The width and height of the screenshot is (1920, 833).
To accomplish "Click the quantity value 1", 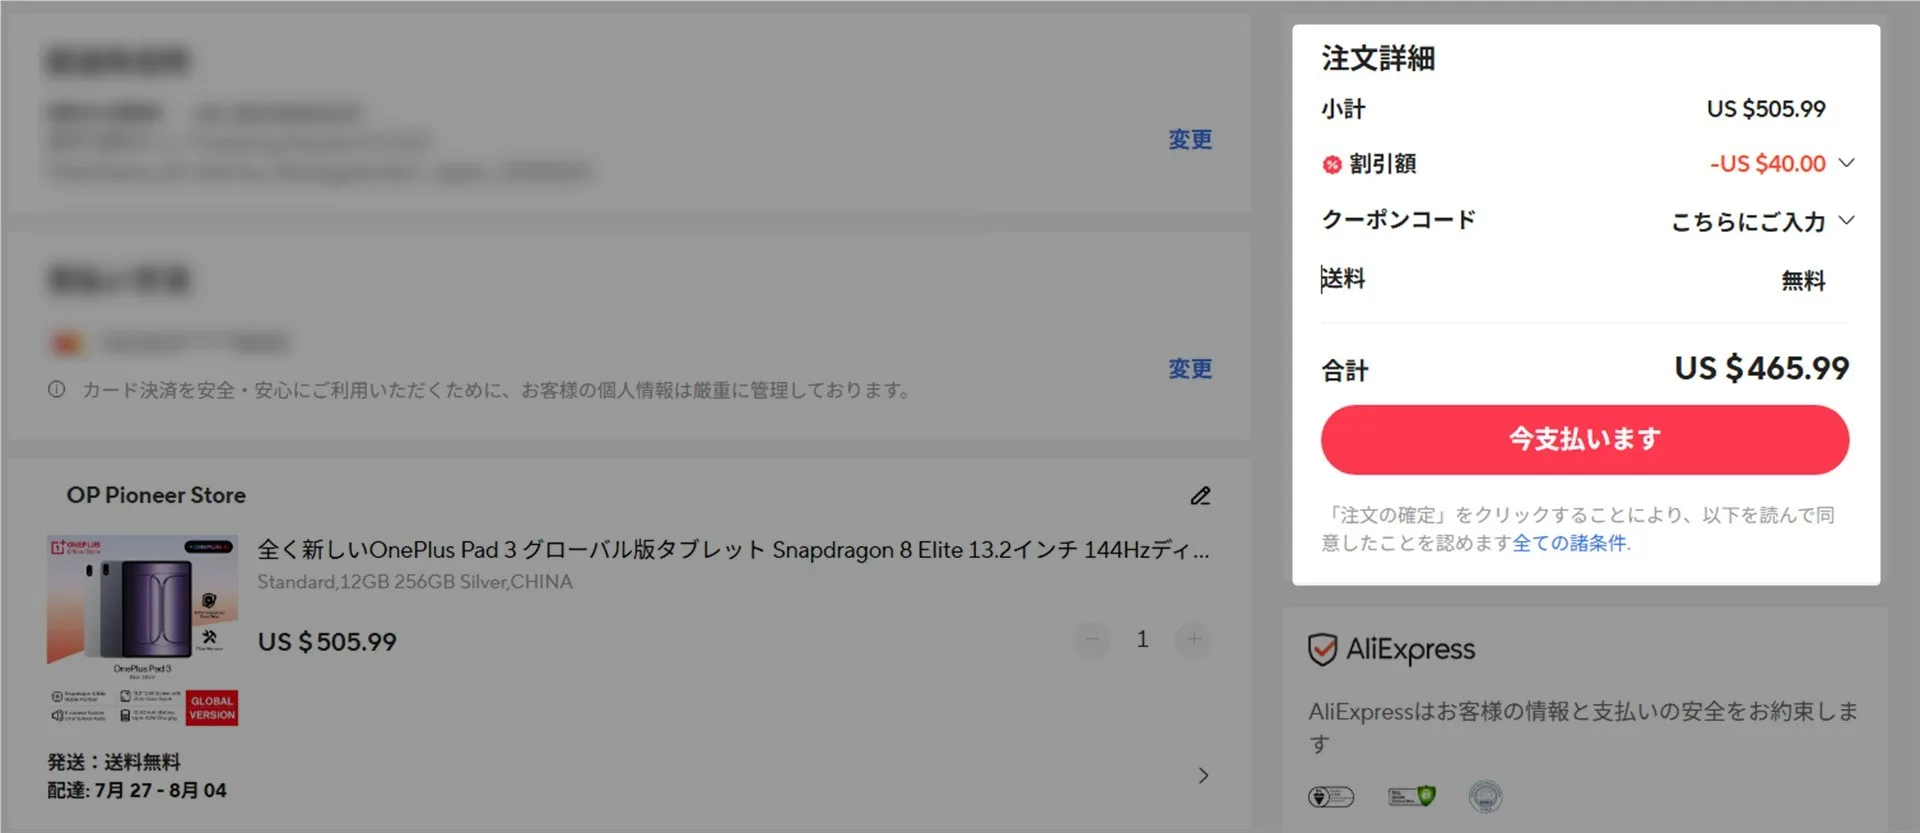I will coord(1142,639).
